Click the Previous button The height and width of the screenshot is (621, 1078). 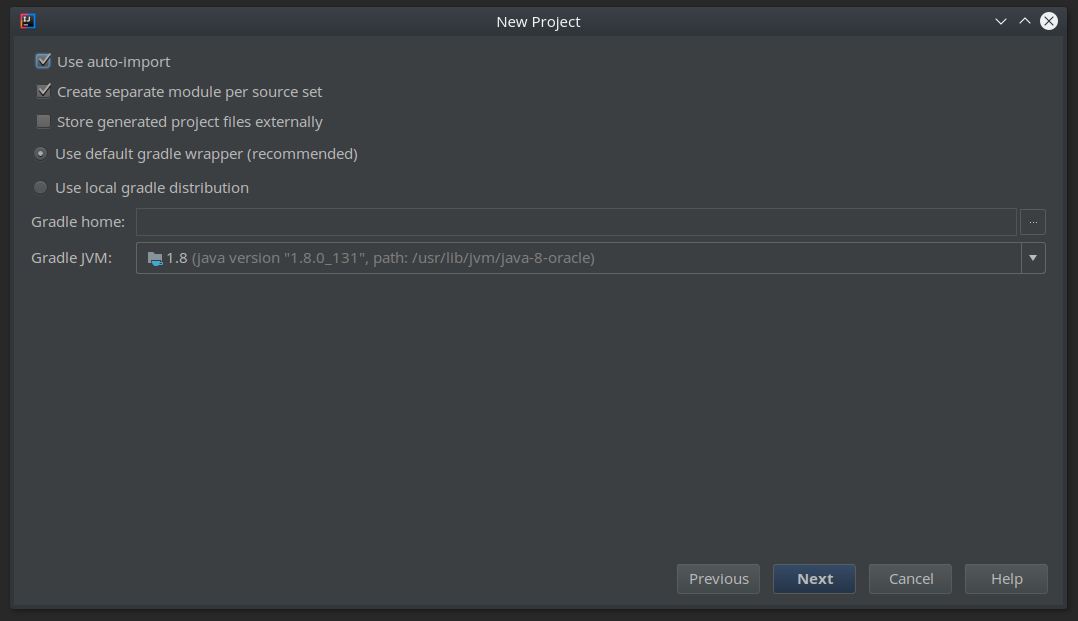coord(718,578)
